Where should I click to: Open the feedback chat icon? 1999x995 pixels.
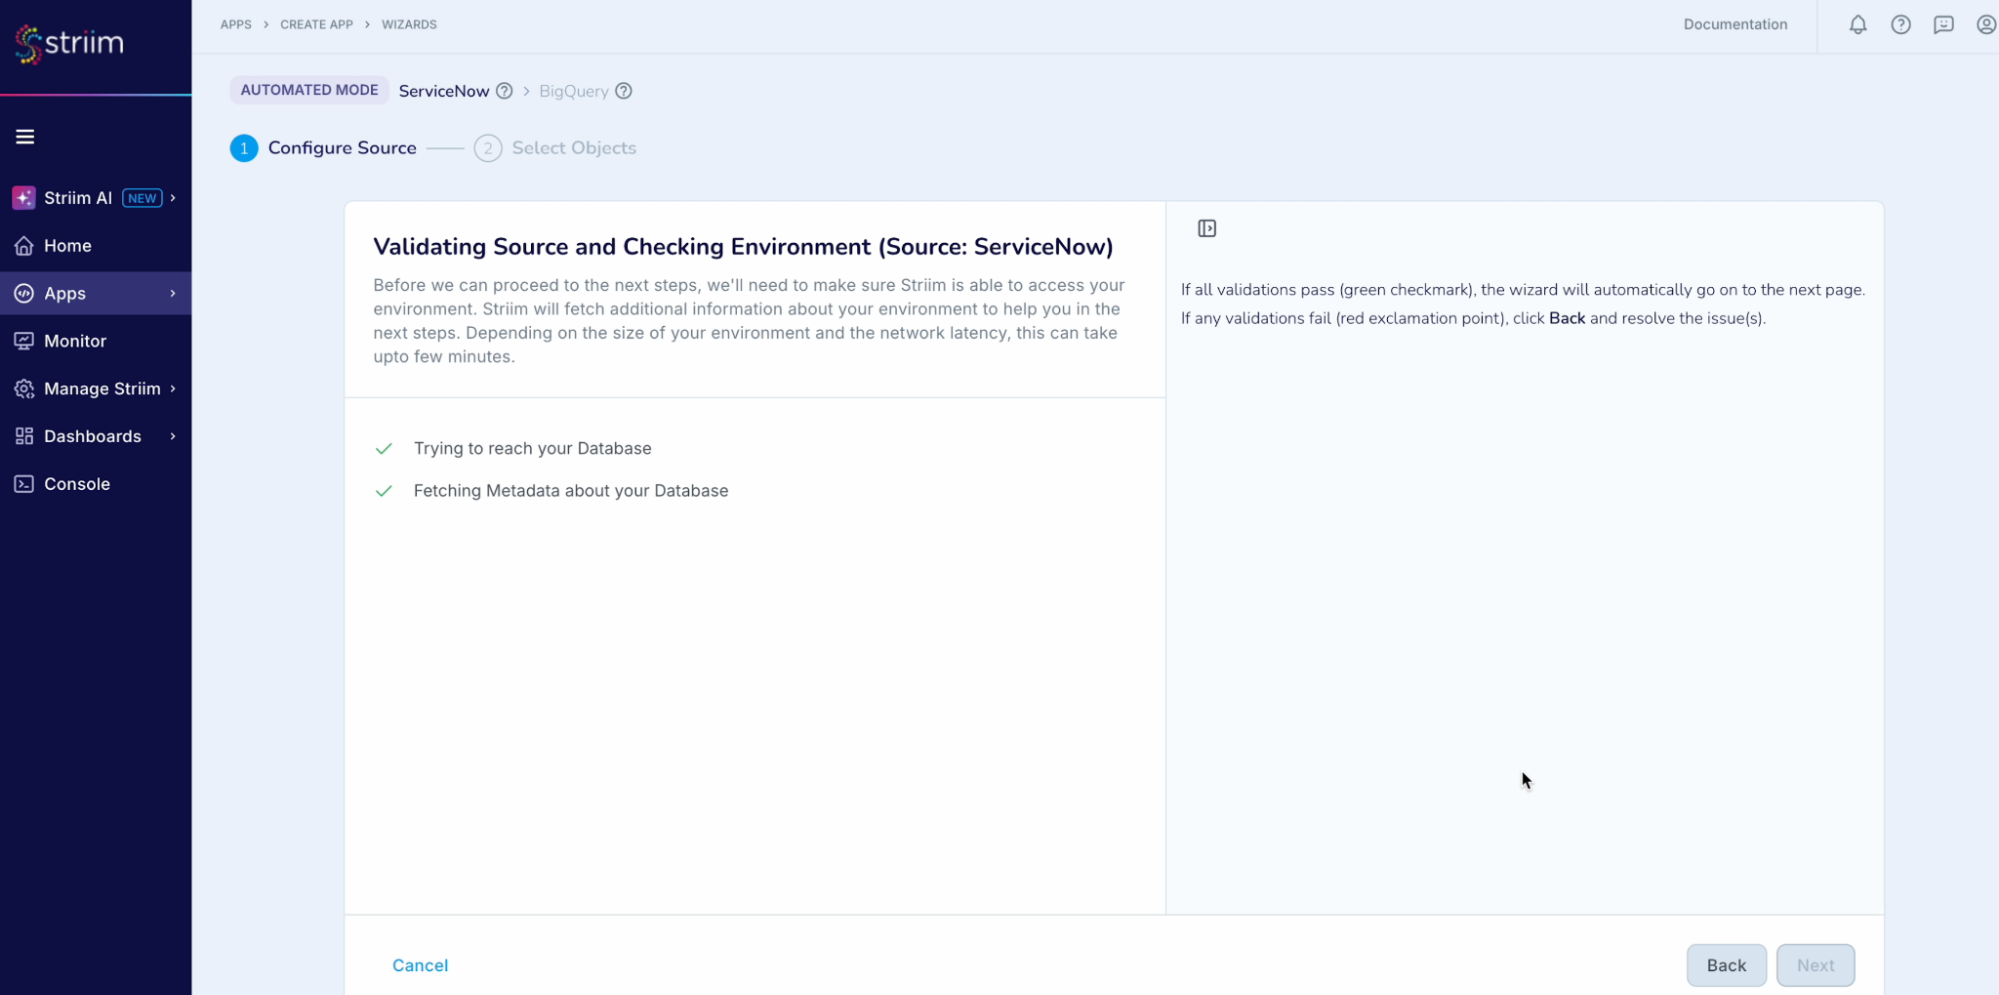pyautogui.click(x=1943, y=25)
